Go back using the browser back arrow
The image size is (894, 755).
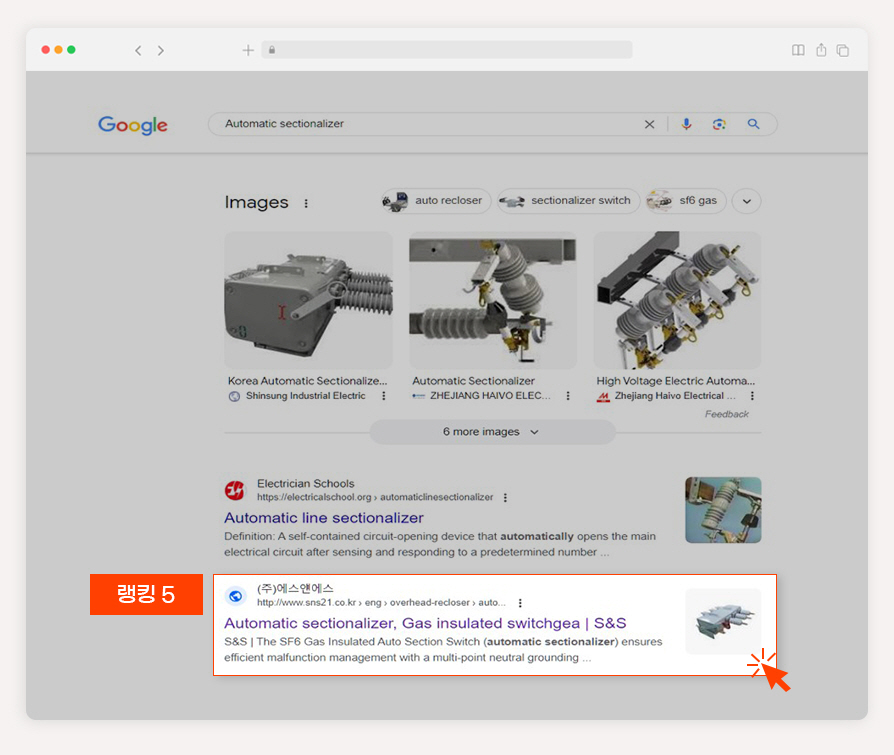[138, 51]
